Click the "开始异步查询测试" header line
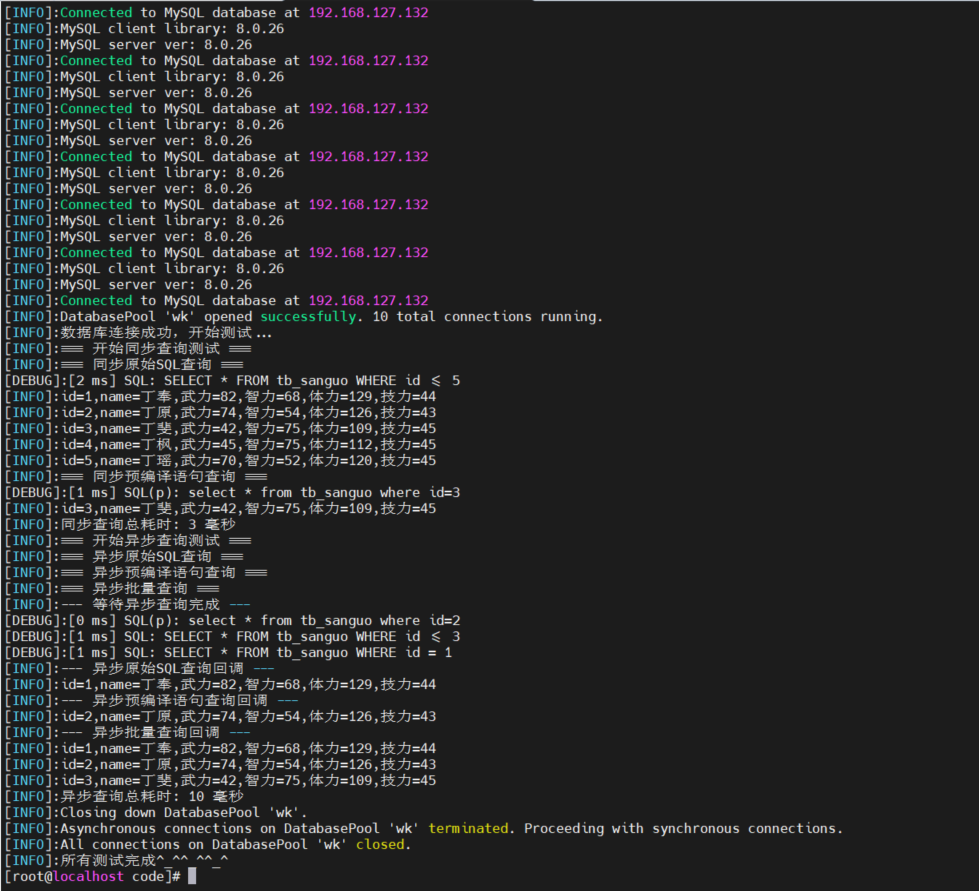The width and height of the screenshot is (979, 891). (x=128, y=541)
